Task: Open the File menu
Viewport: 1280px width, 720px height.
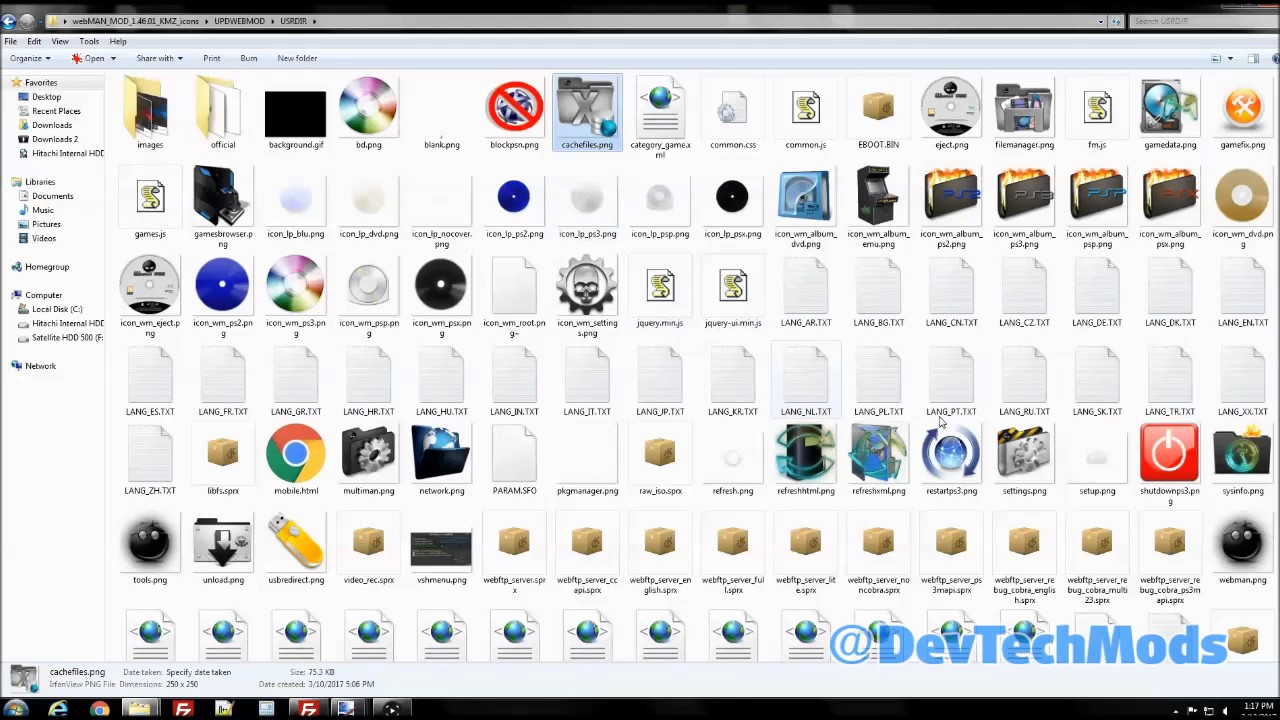Action: click(x=10, y=41)
